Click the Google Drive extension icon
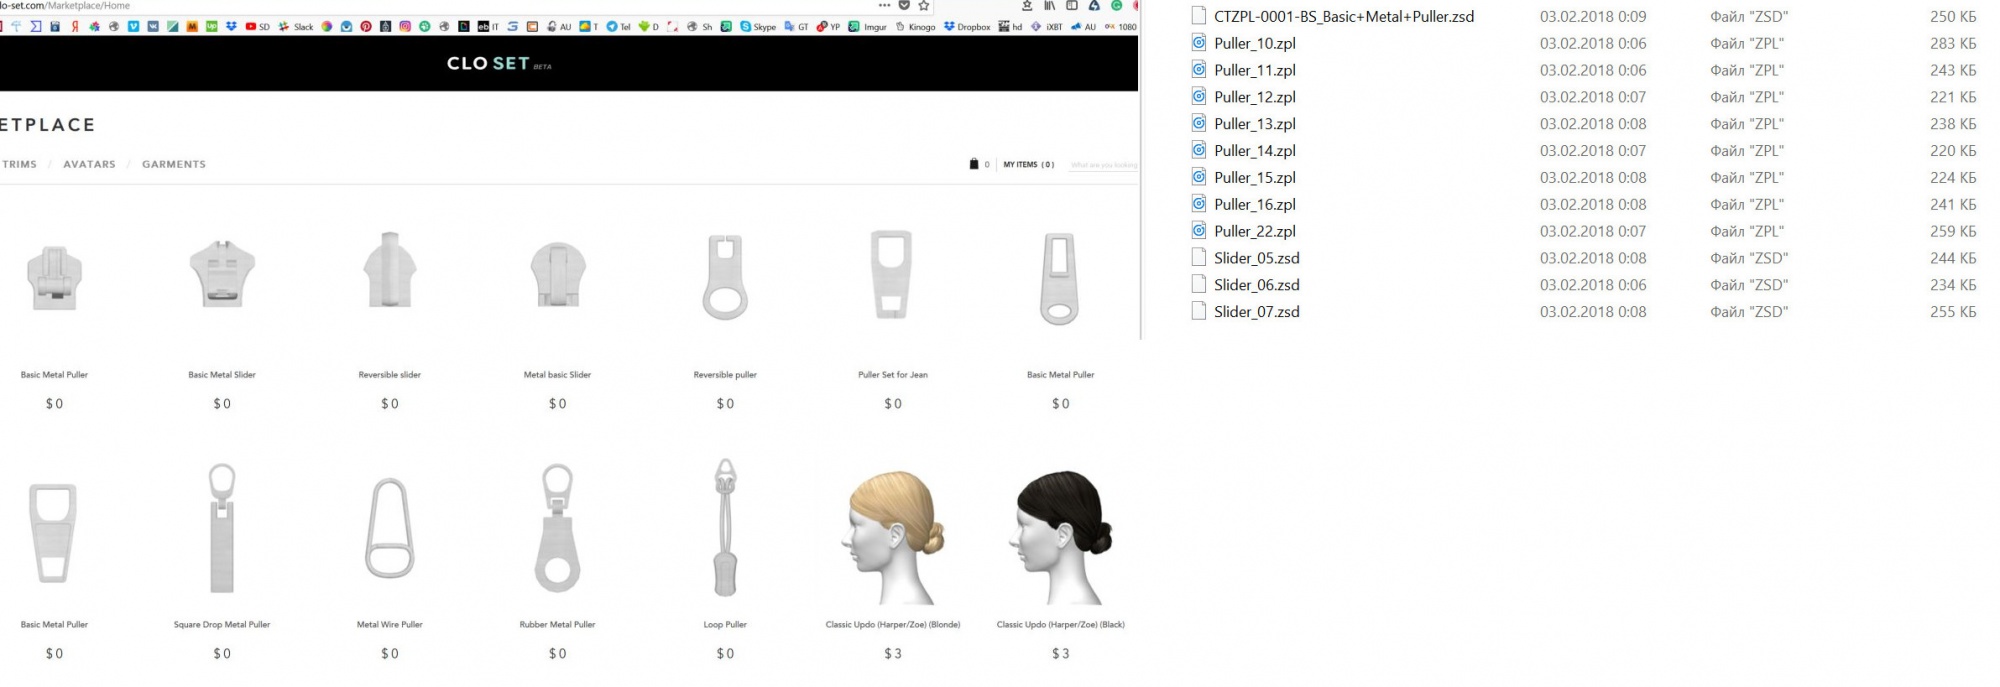The image size is (2000, 687). [1094, 6]
